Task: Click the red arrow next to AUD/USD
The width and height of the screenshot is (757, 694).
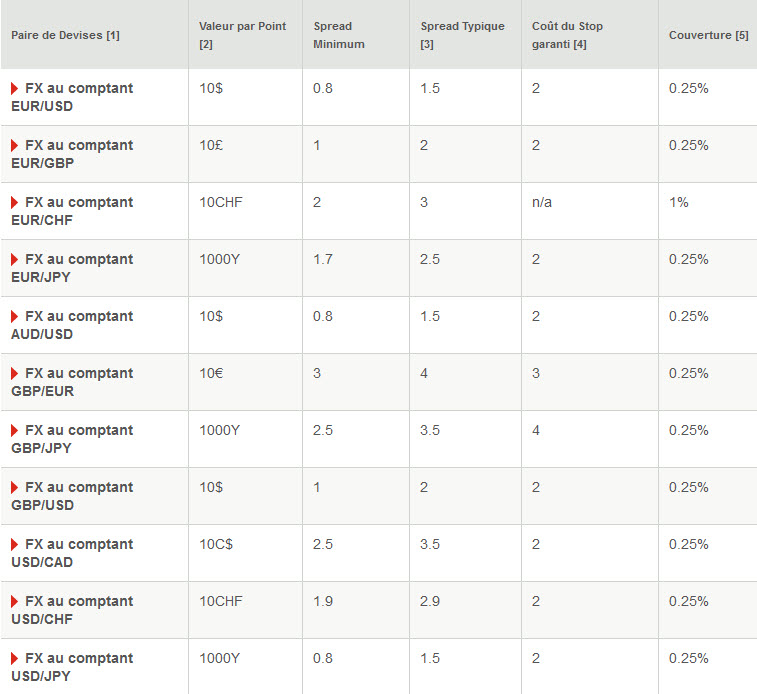Action: click(15, 317)
